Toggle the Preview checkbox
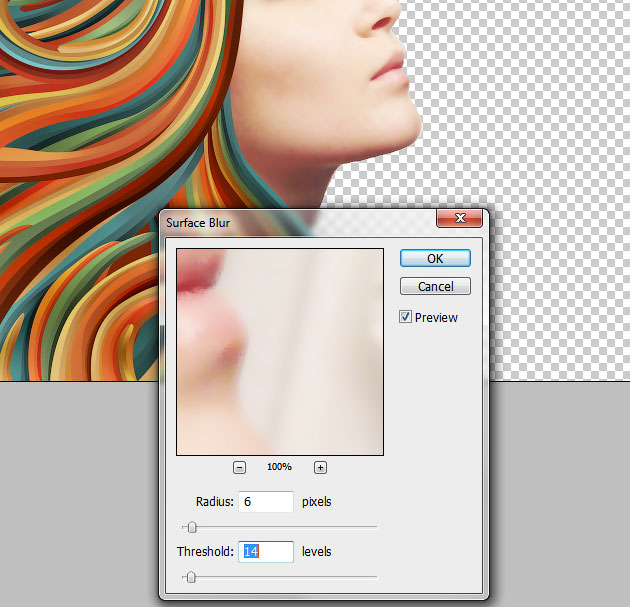This screenshot has width=630, height=607. [405, 317]
